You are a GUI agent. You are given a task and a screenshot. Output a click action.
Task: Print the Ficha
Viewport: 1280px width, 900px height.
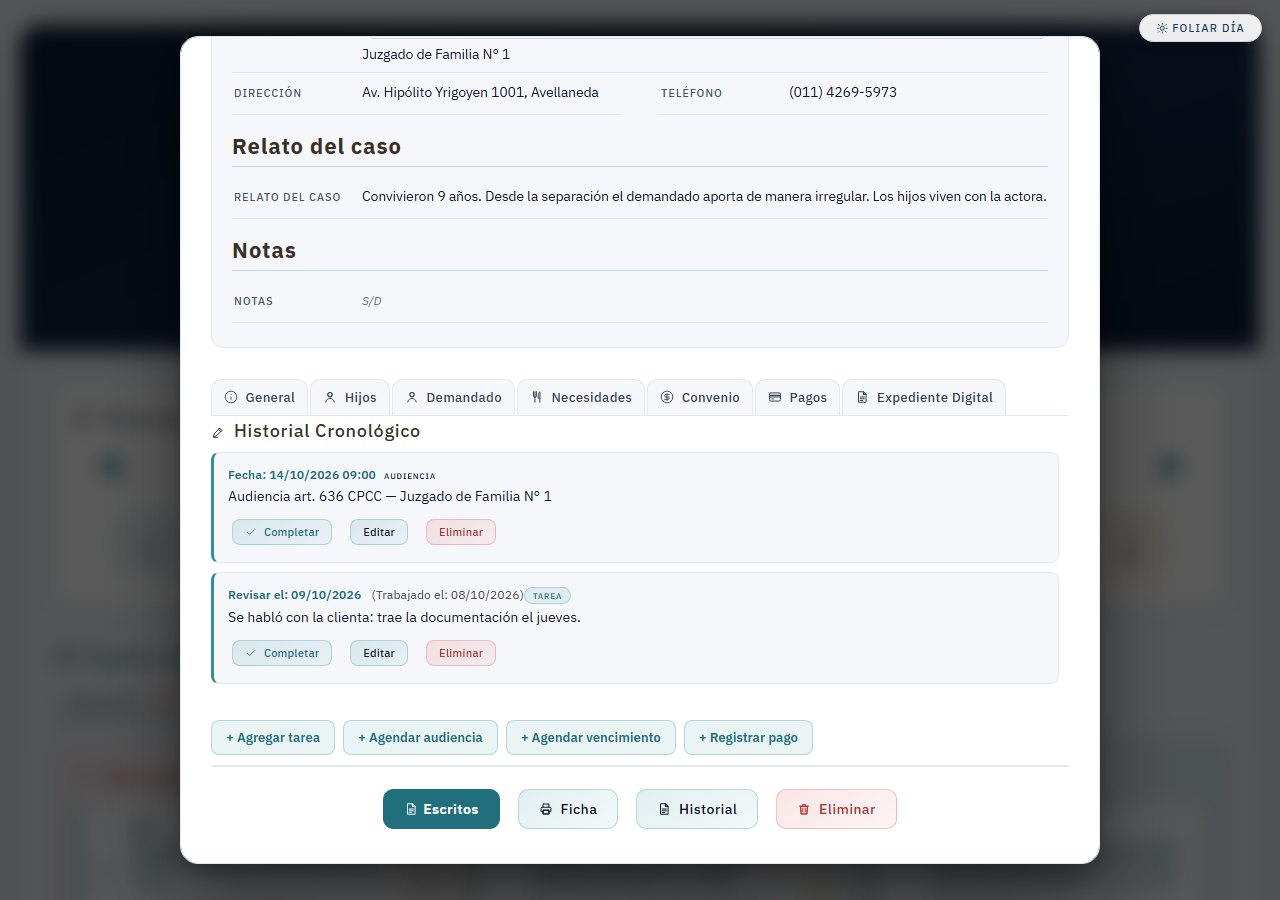pyautogui.click(x=568, y=809)
